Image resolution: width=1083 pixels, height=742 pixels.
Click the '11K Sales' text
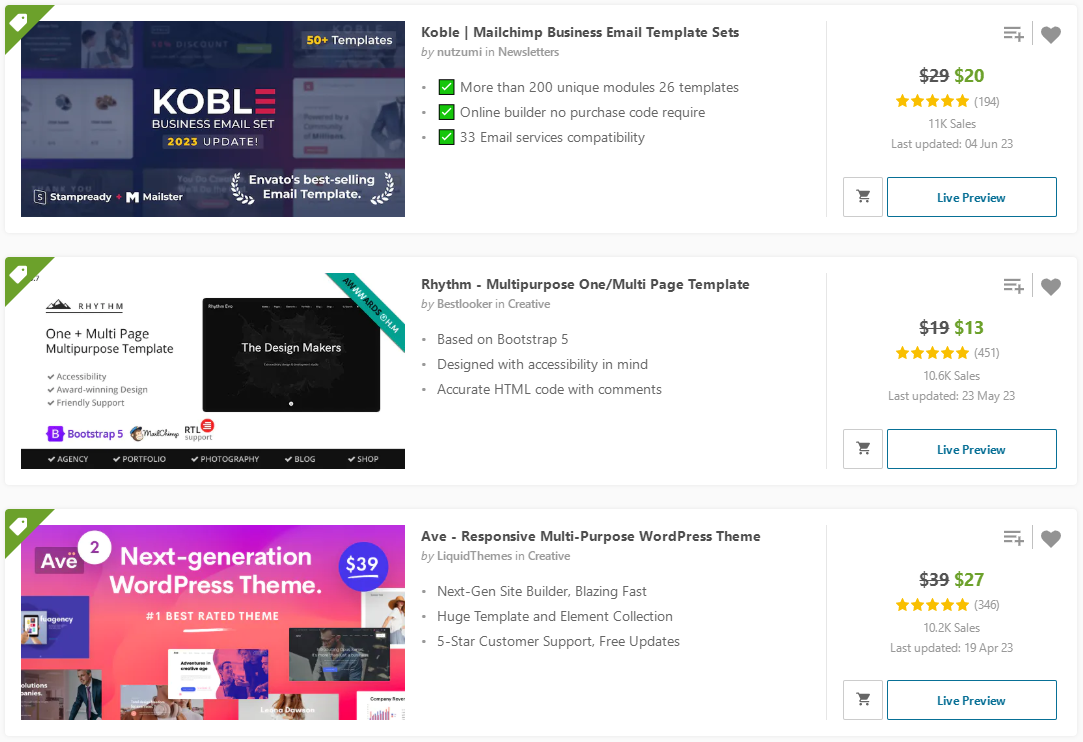952,124
